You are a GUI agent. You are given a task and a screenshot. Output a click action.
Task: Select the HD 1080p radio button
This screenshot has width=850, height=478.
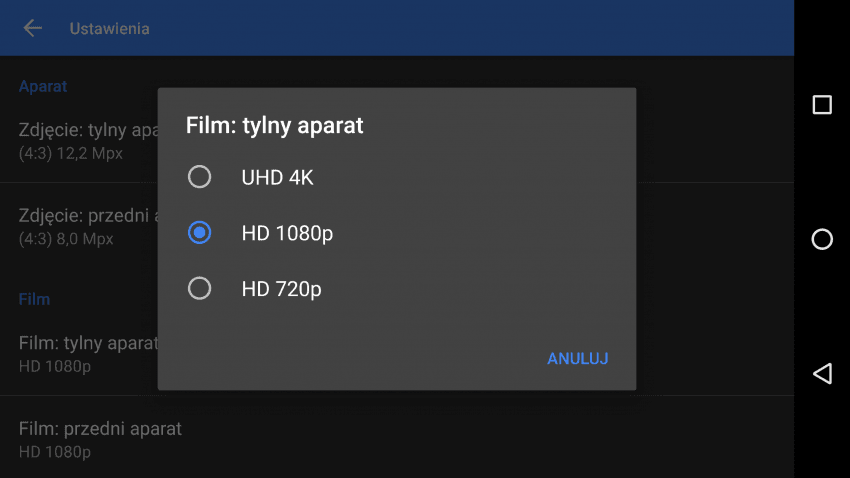[x=199, y=232]
